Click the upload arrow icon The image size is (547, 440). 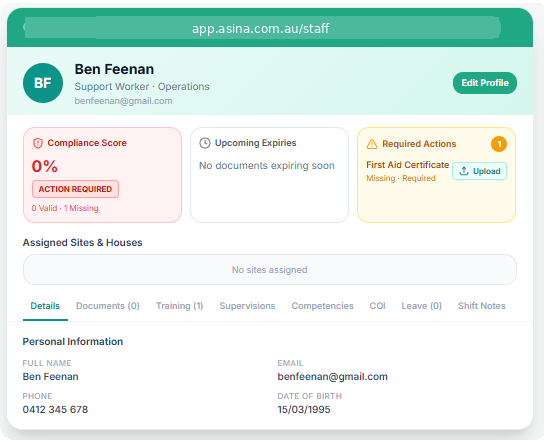(464, 171)
